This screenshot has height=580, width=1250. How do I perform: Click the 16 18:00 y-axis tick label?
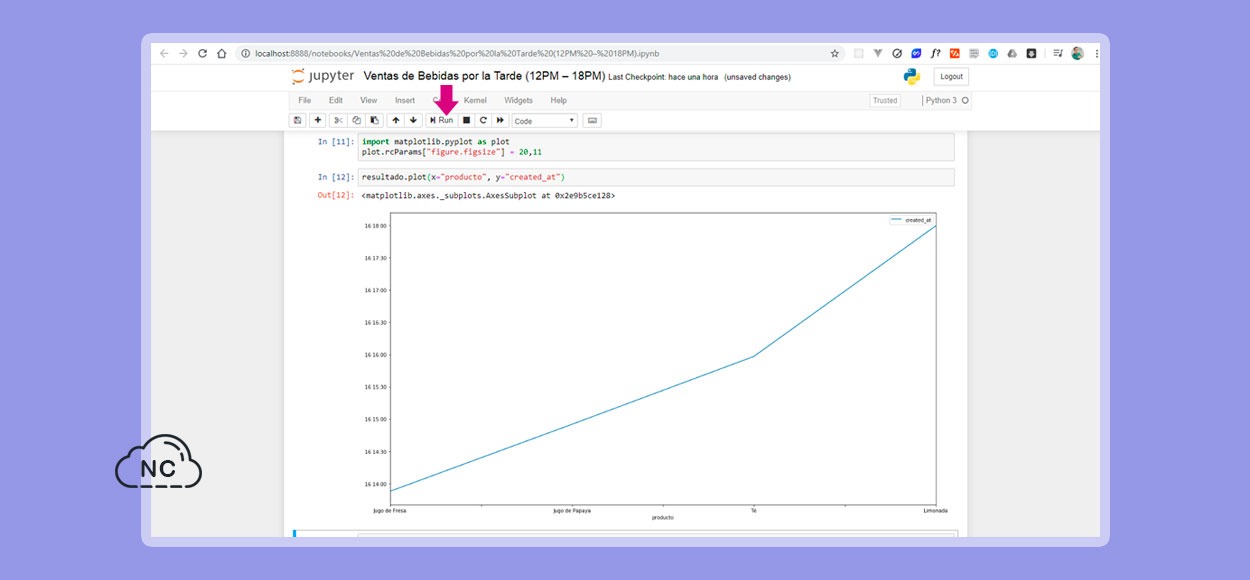(375, 226)
